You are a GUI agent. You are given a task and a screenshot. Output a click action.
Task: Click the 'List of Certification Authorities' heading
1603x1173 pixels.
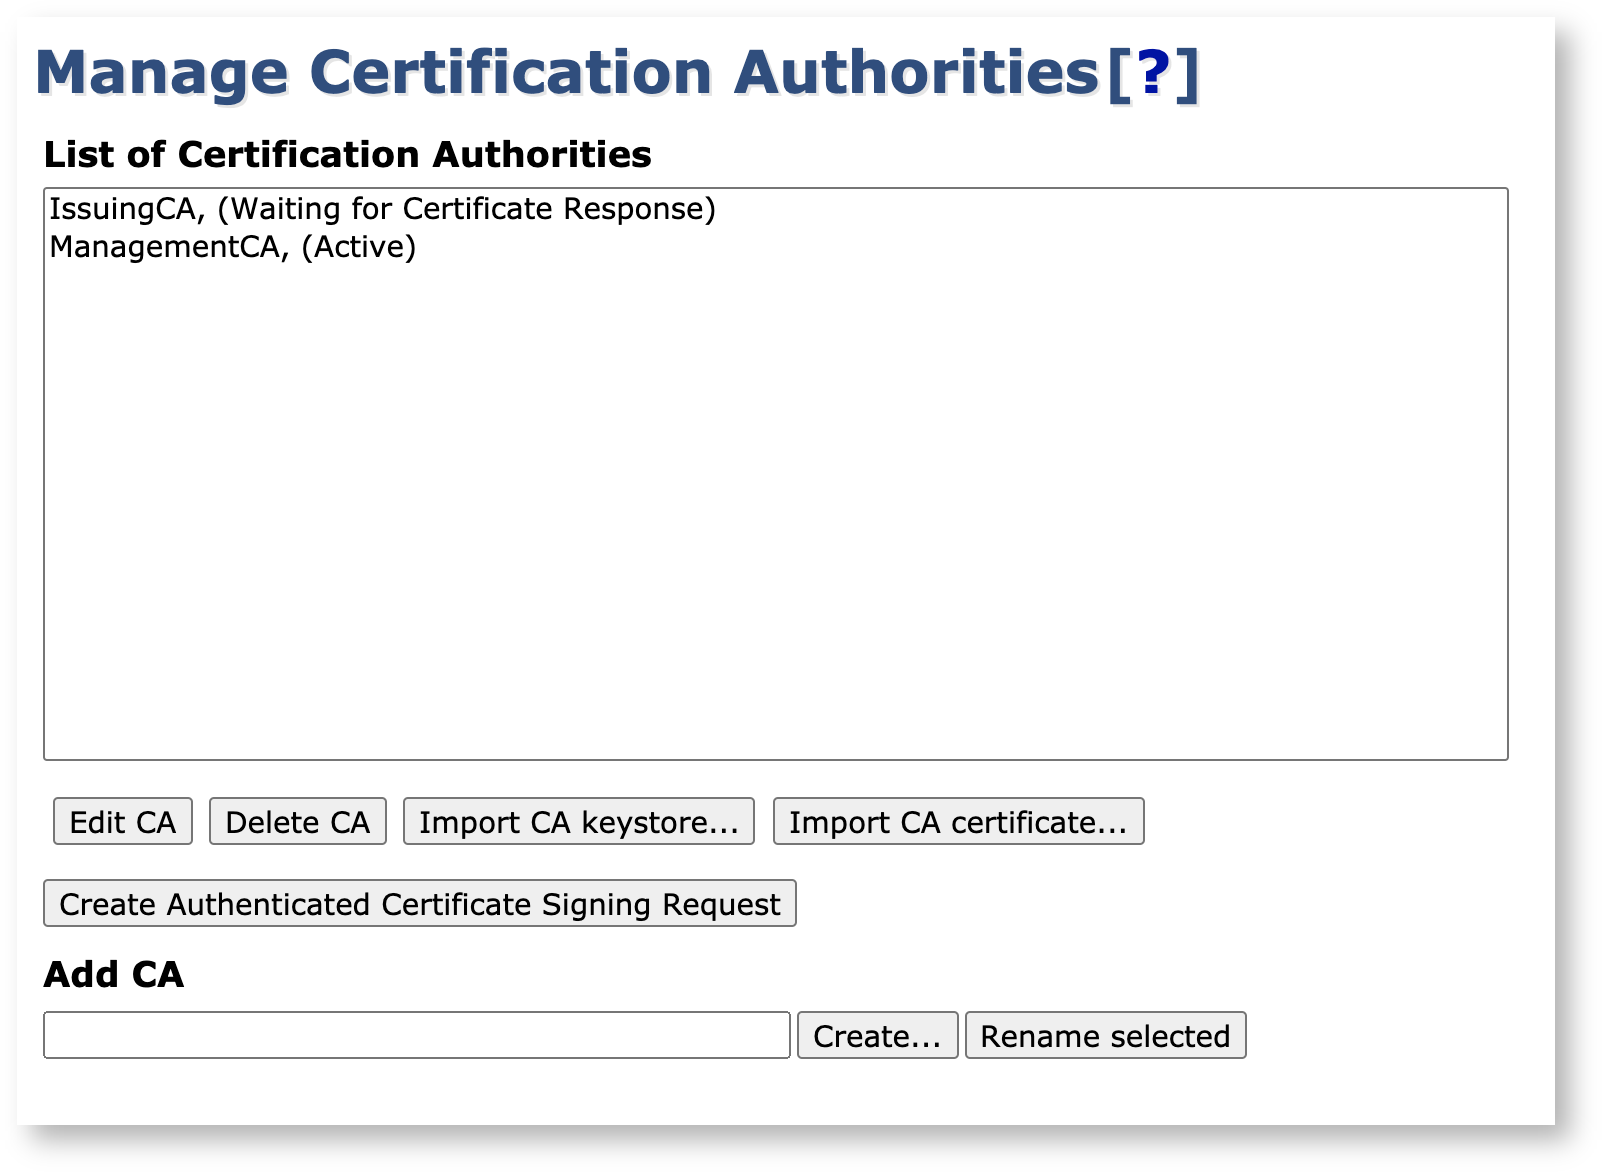pos(347,155)
